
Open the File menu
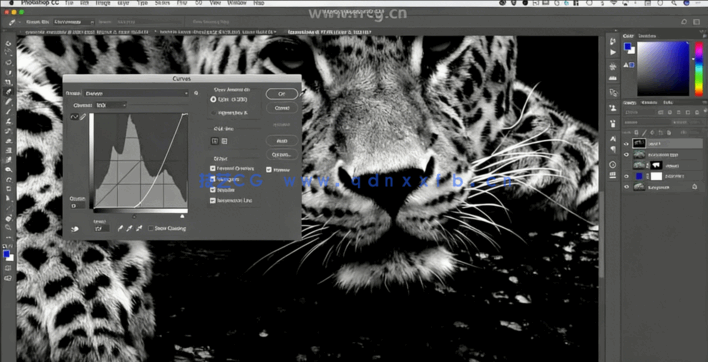[x=69, y=3]
